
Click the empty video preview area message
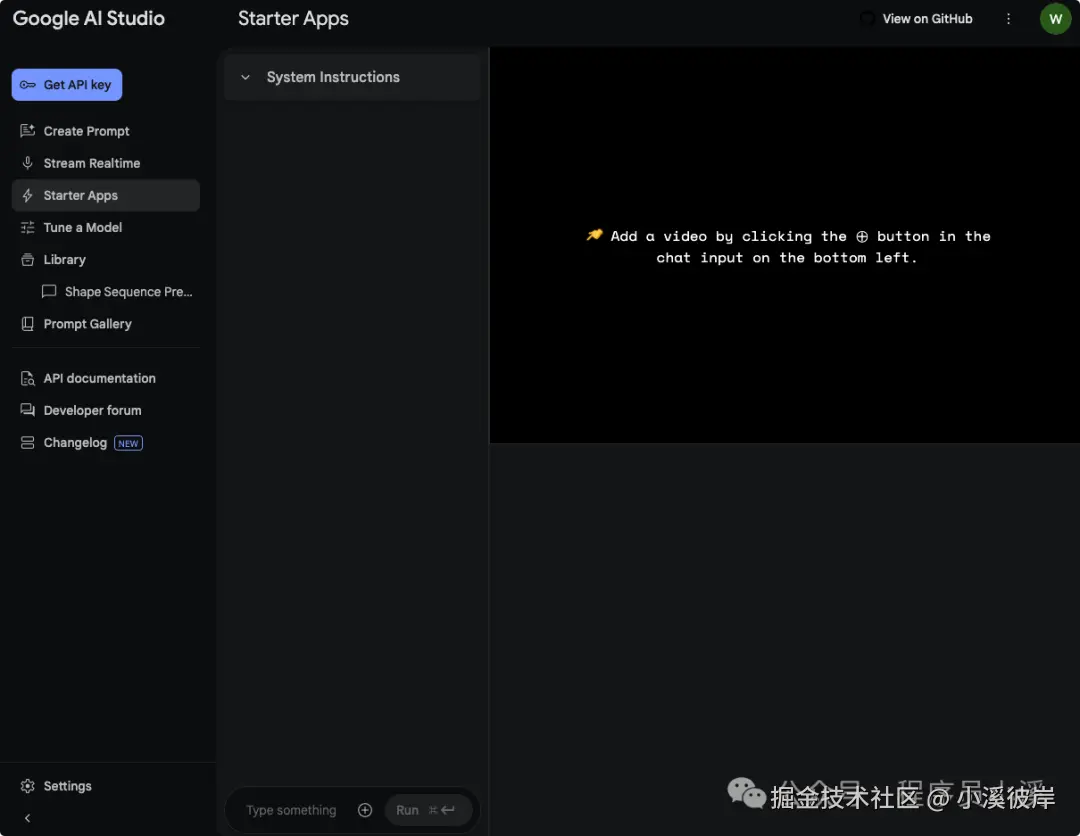point(788,247)
